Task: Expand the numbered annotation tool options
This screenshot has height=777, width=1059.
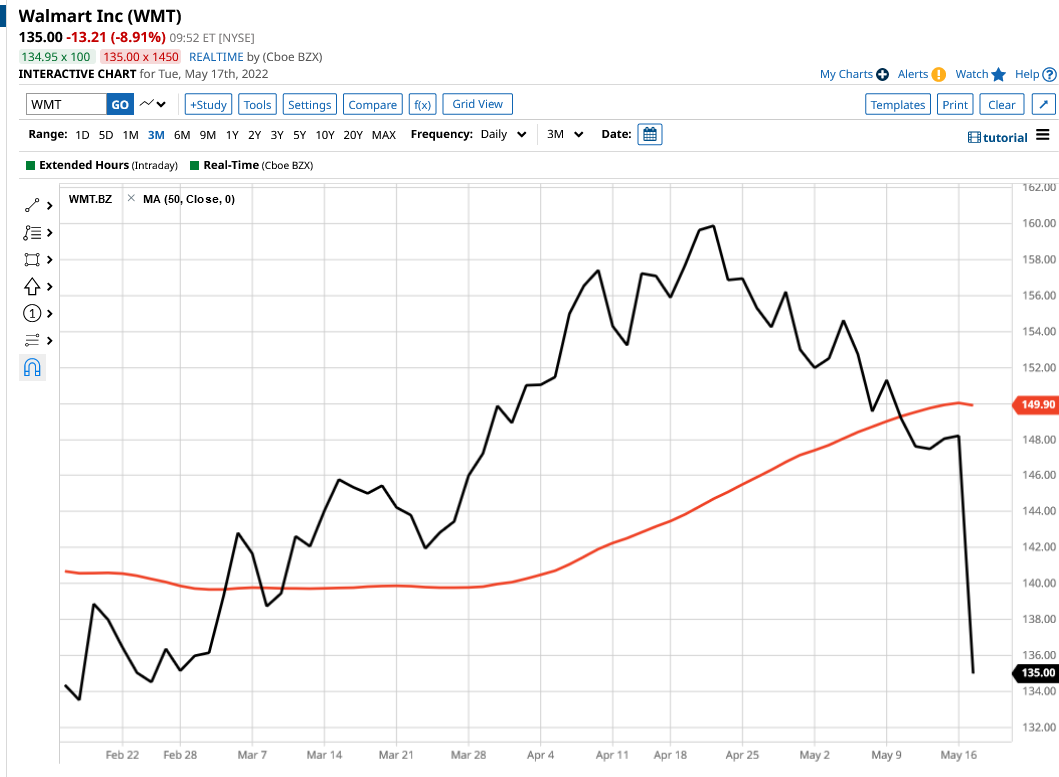Action: tap(49, 314)
